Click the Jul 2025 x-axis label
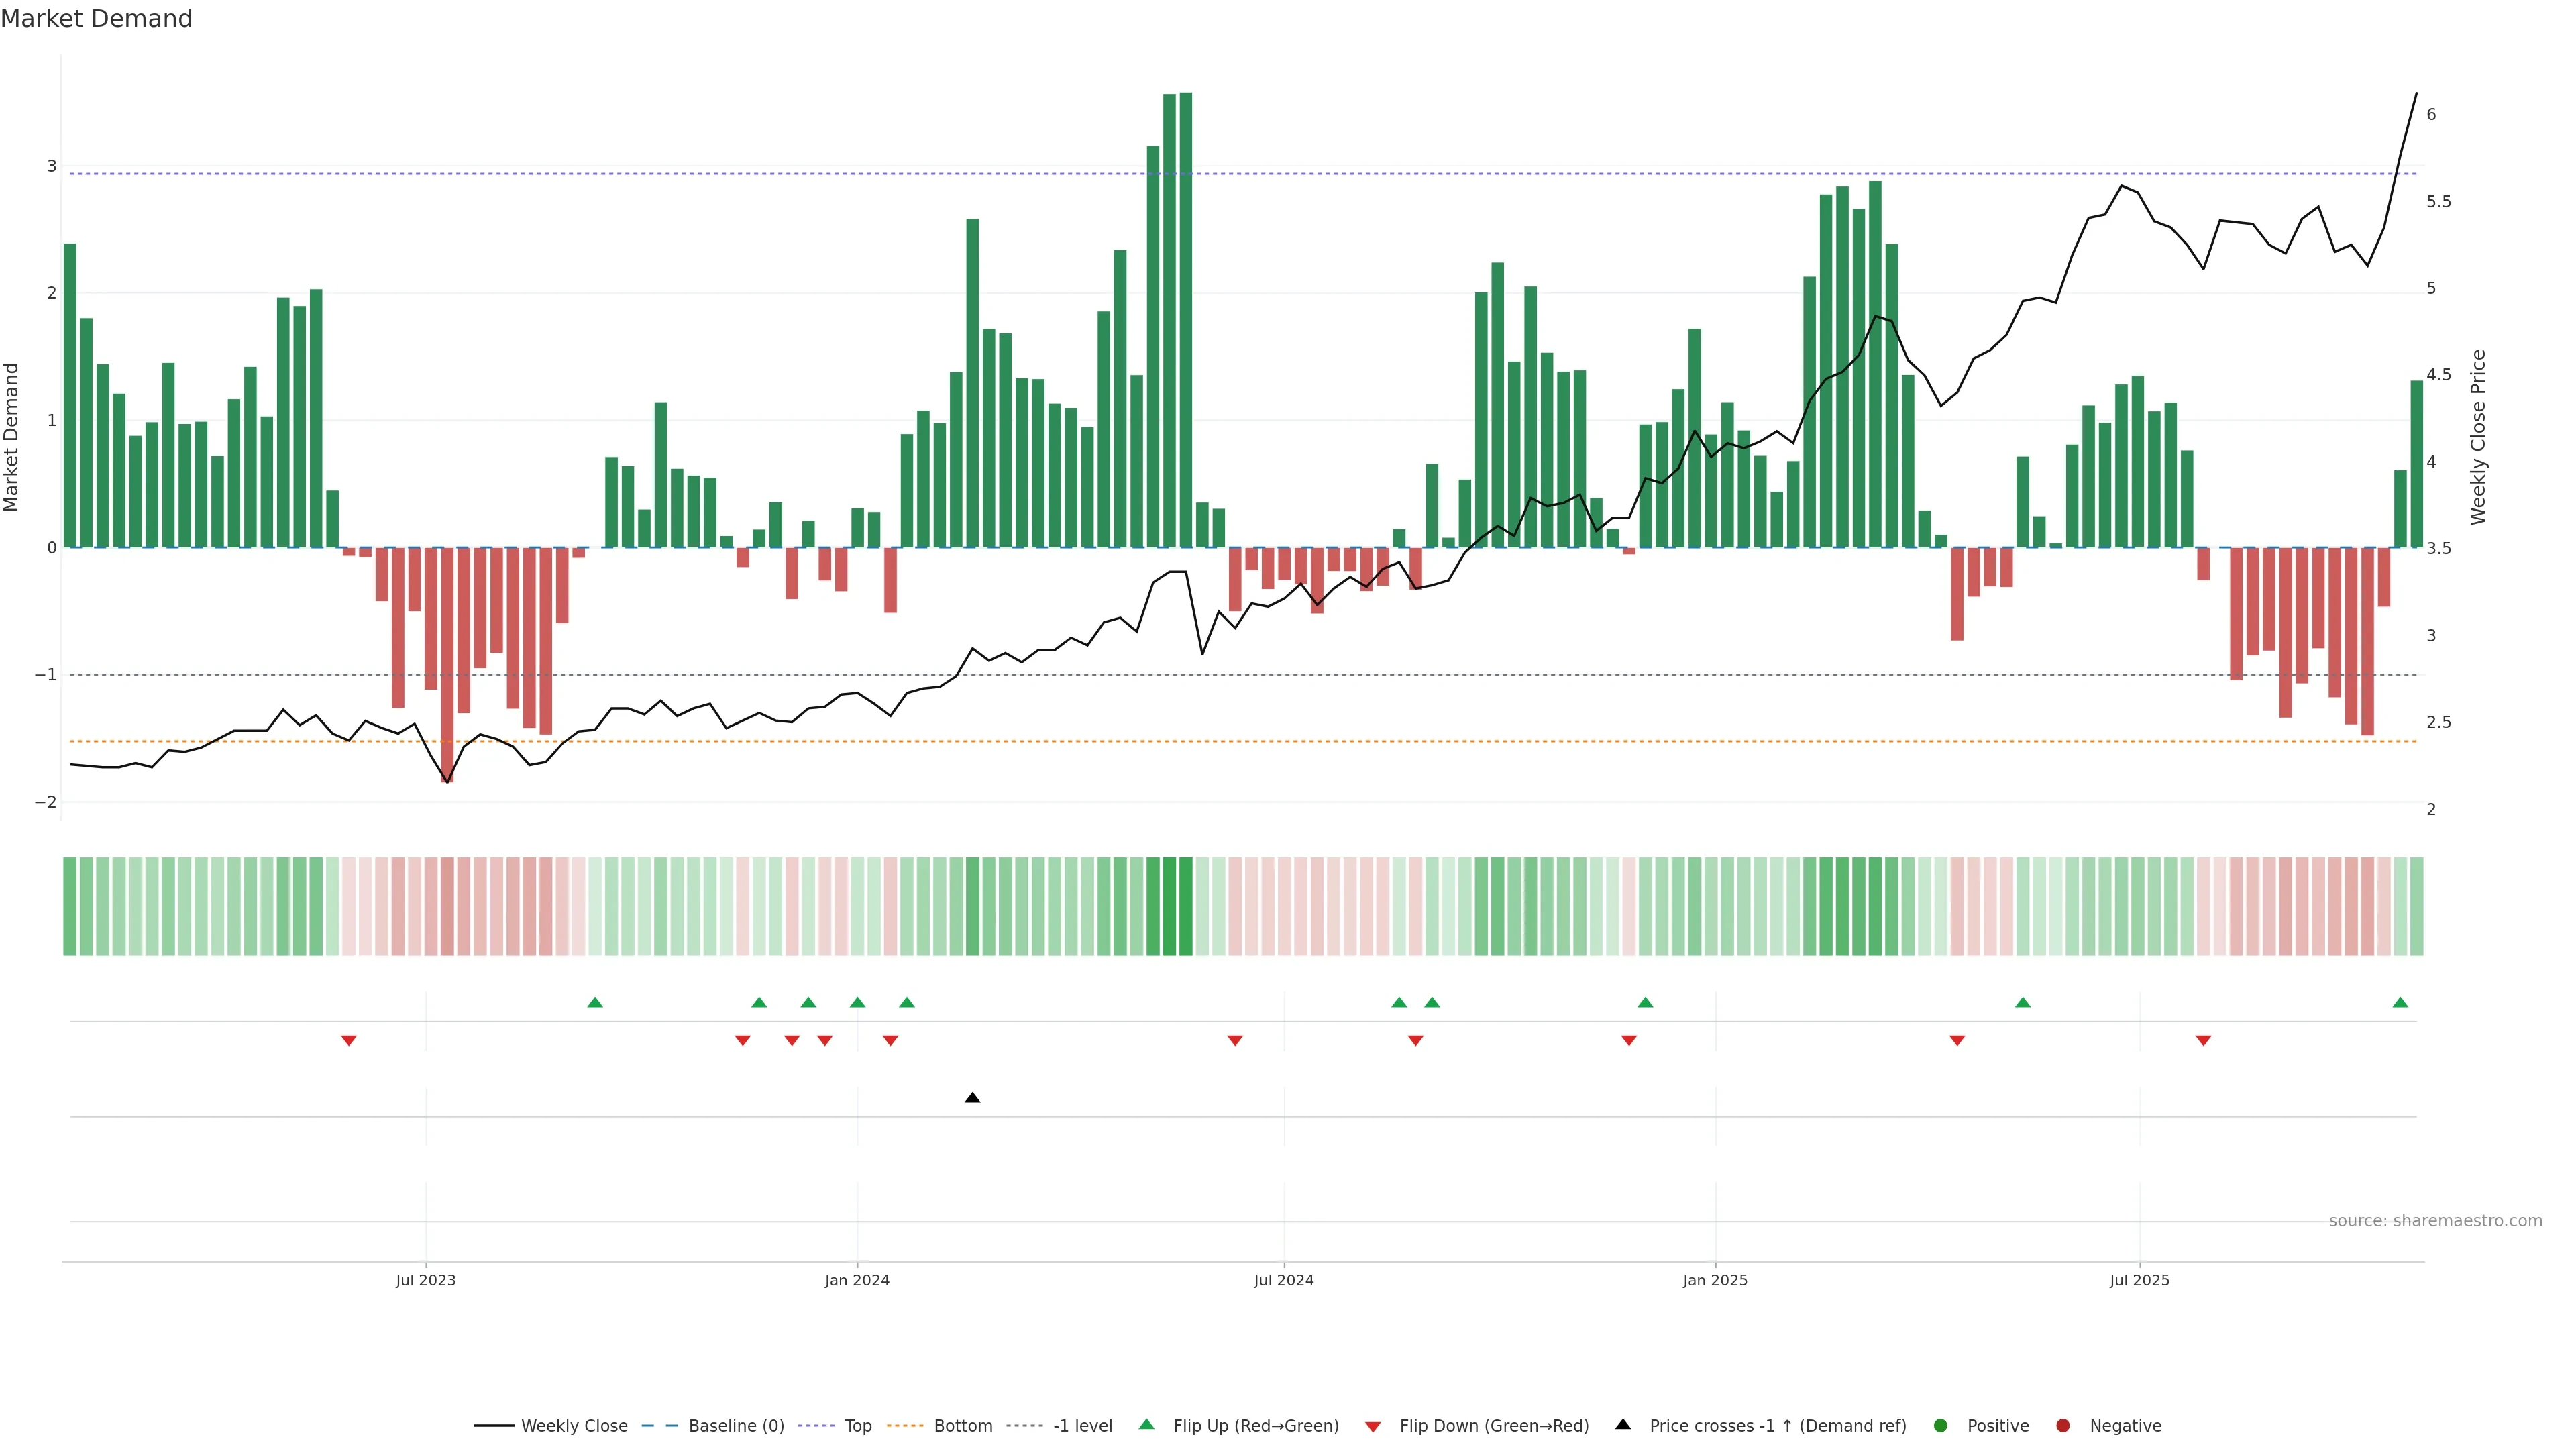This screenshot has height=1449, width=2576. point(2139,1280)
